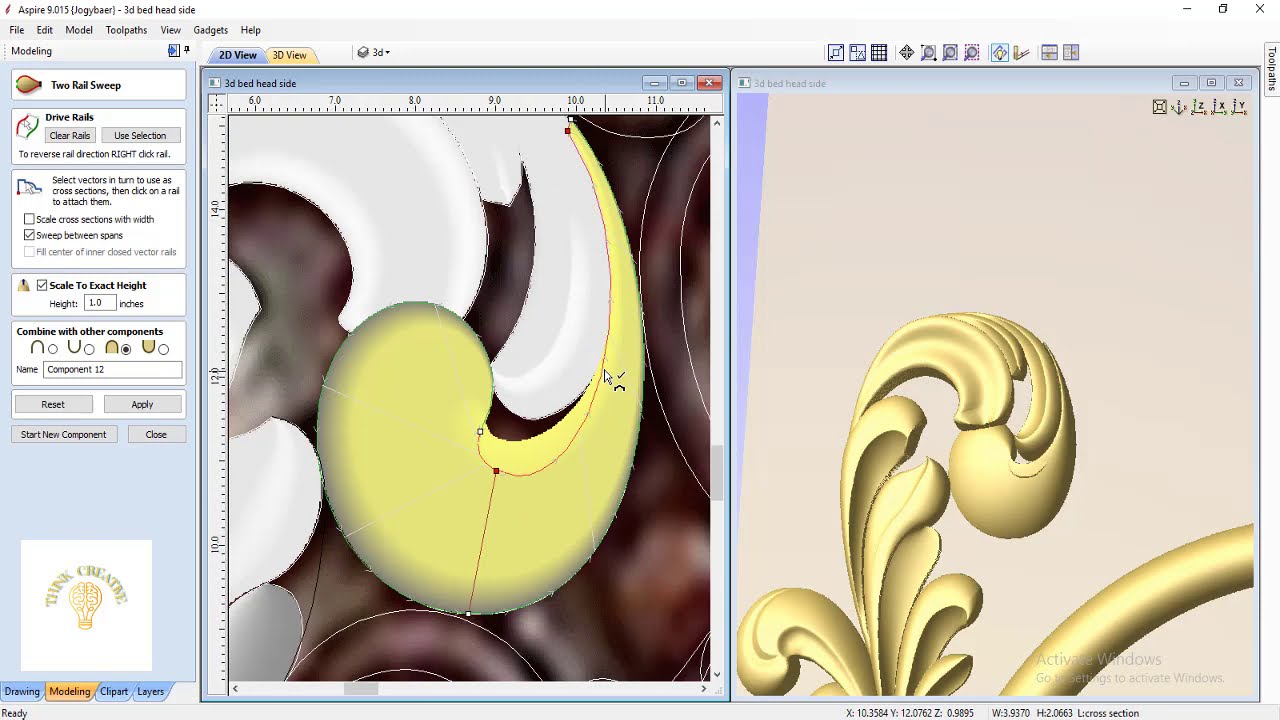
Task: Click the Drive Rails icon
Action: click(28, 125)
